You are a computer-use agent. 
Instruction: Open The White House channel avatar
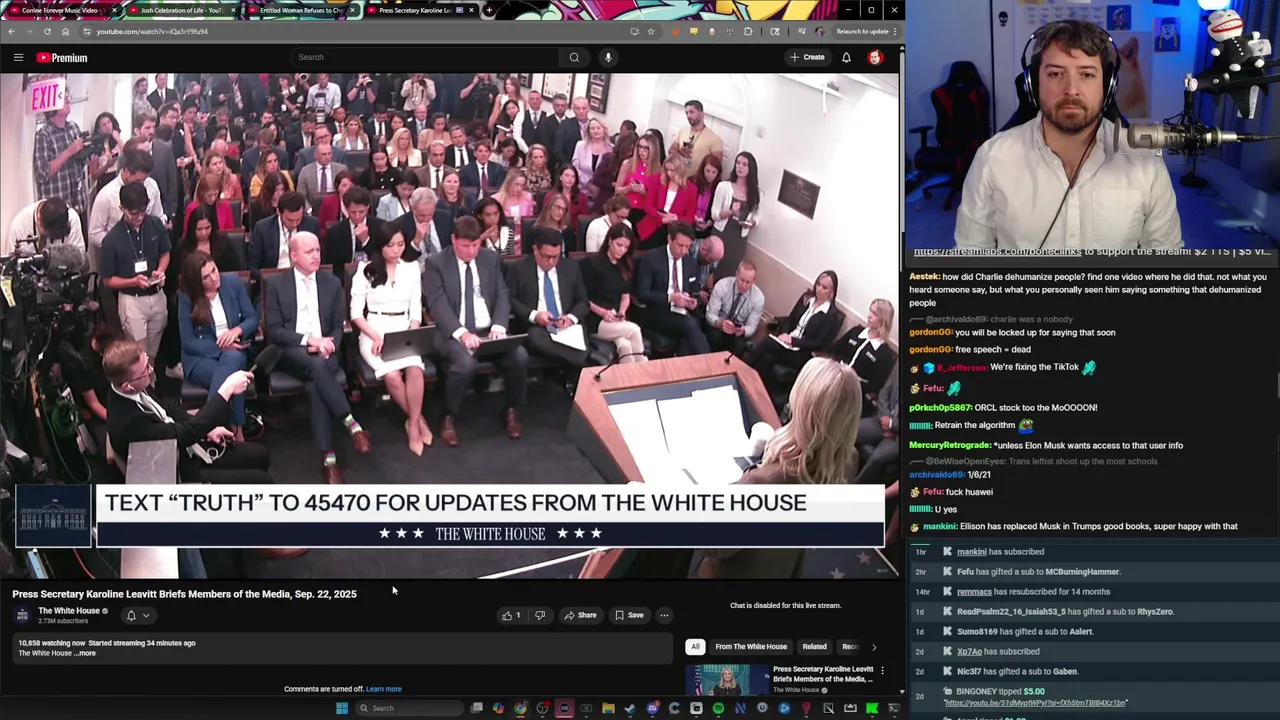tap(22, 615)
